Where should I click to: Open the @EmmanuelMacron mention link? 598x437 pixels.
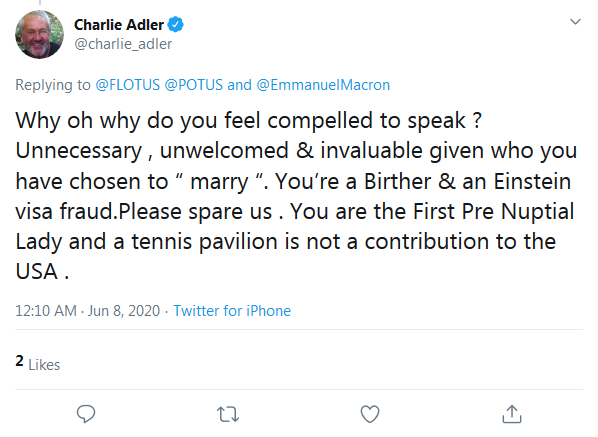click(323, 85)
